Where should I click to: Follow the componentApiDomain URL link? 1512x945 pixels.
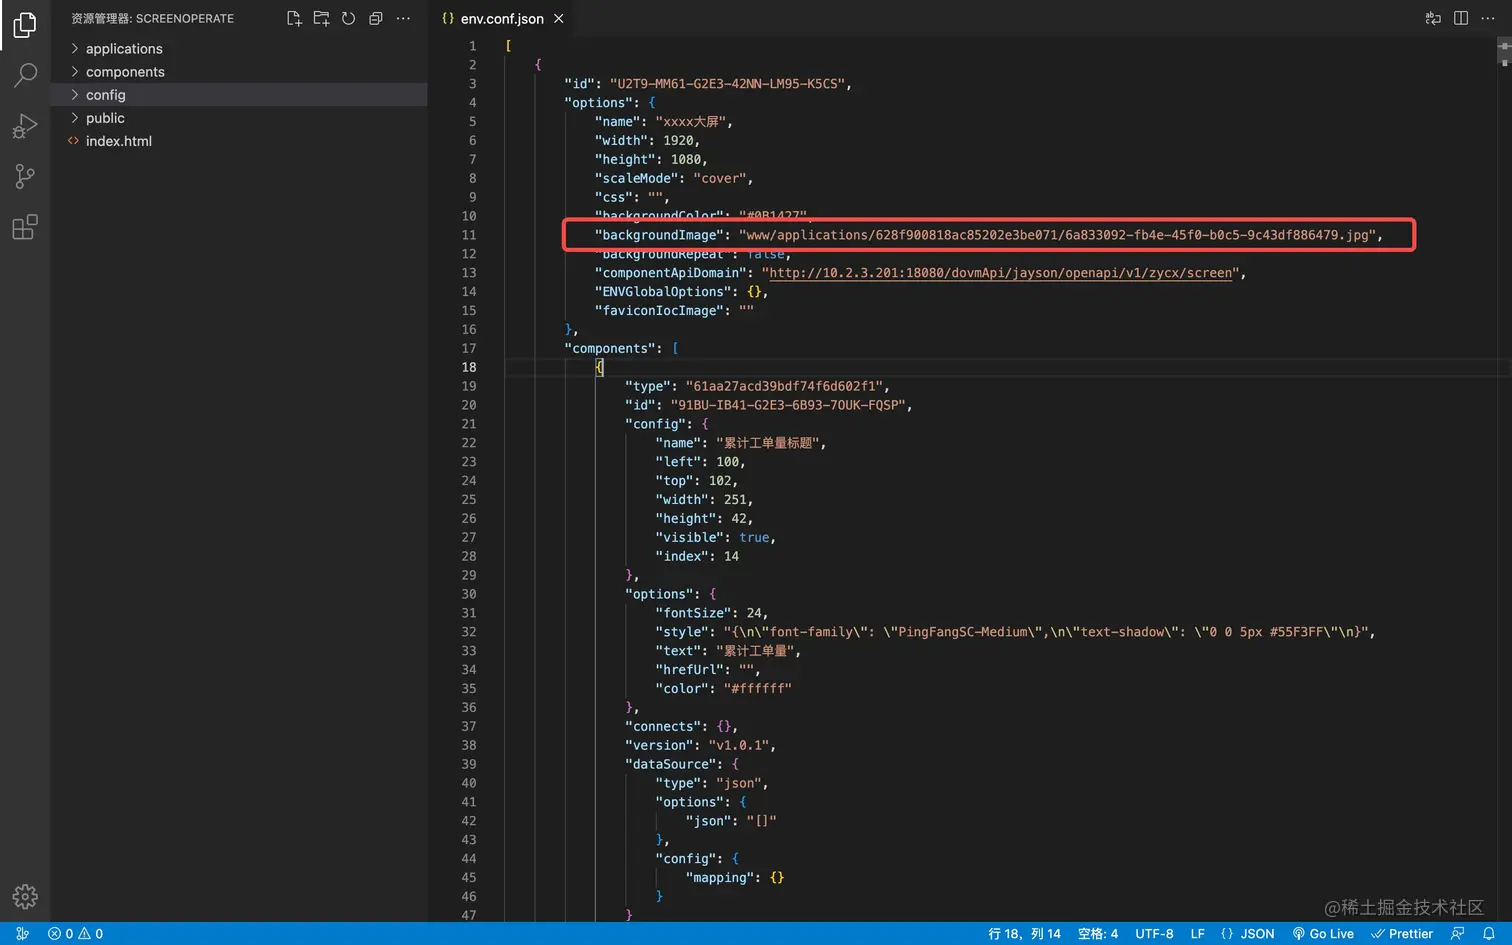pyautogui.click(x=1000, y=273)
